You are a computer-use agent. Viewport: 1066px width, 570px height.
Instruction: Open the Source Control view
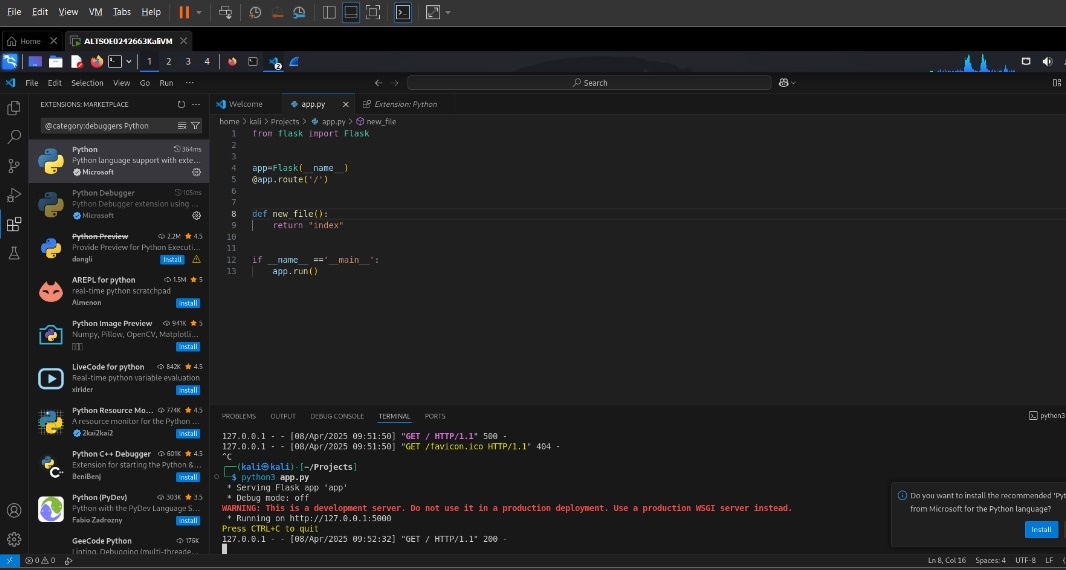[14, 166]
